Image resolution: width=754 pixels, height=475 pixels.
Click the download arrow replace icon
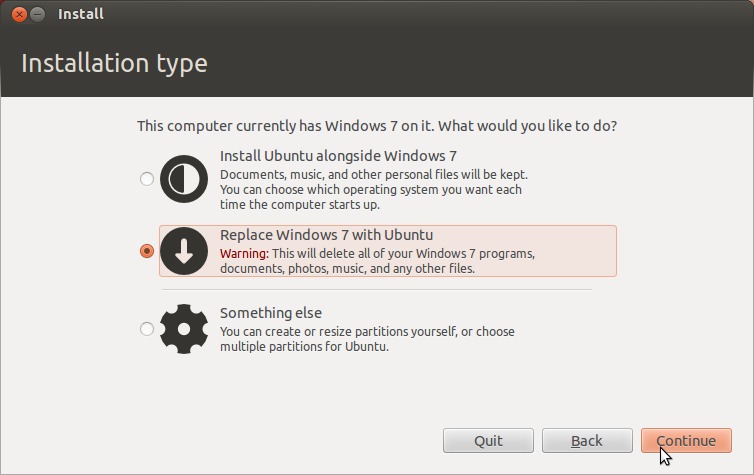tap(184, 251)
